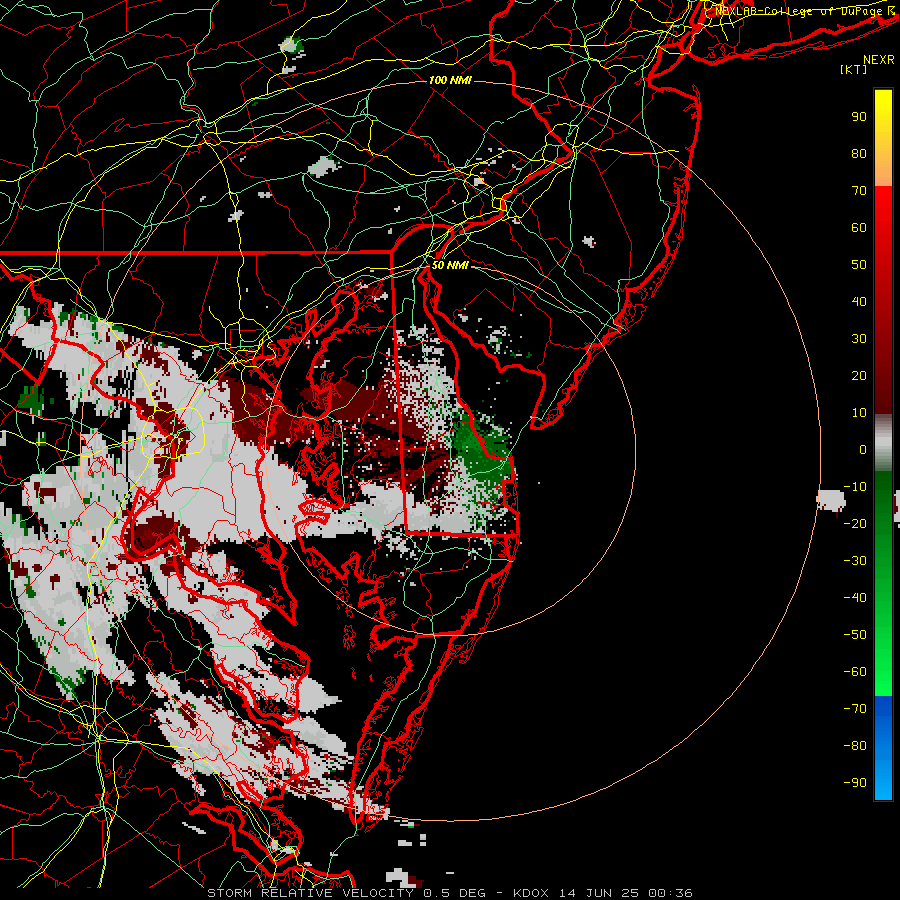This screenshot has width=900, height=900.
Task: Click the -40 value on velocity scale
Action: coord(855,598)
